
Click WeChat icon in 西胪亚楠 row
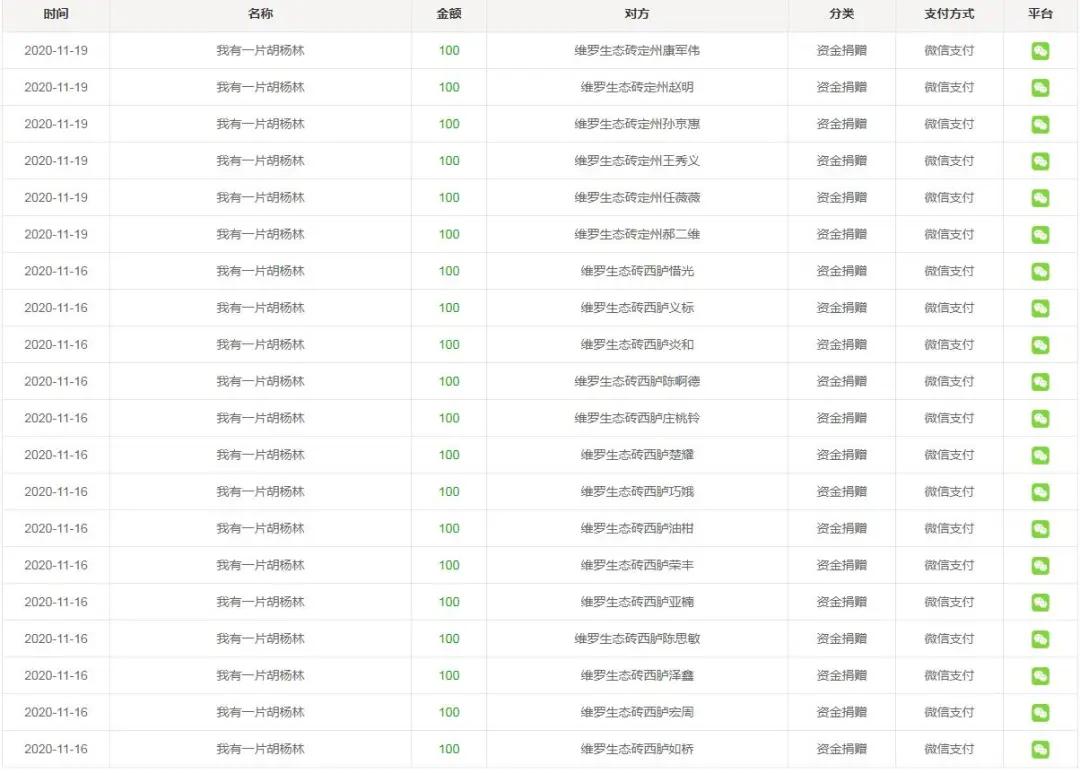(1040, 602)
